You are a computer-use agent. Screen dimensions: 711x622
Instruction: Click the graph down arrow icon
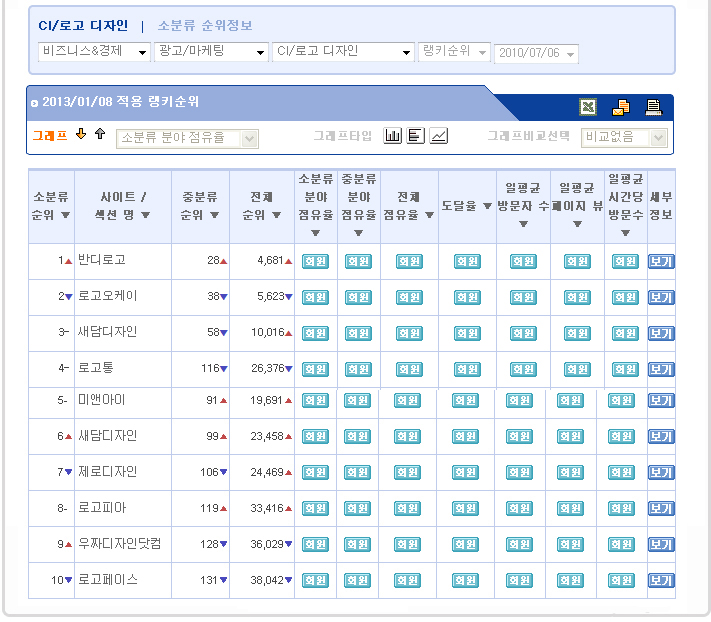(82, 135)
